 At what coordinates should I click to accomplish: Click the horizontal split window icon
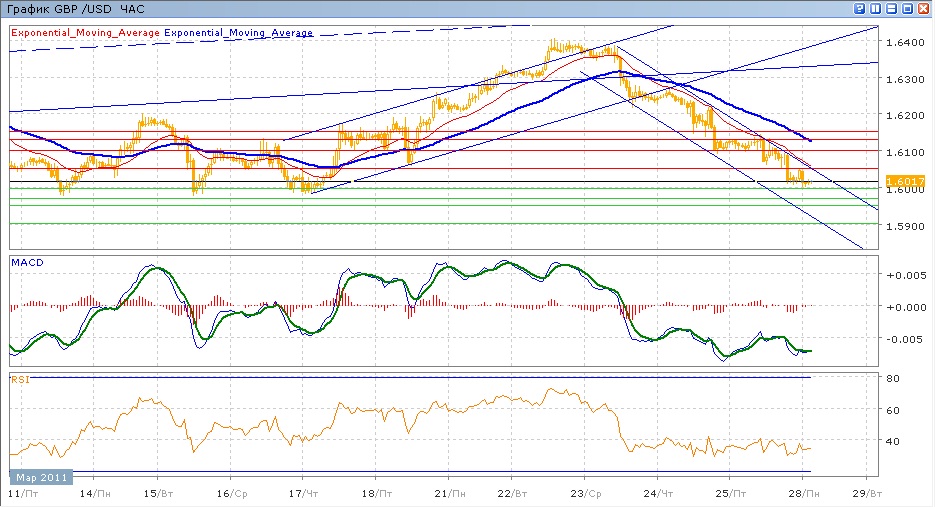[892, 9]
